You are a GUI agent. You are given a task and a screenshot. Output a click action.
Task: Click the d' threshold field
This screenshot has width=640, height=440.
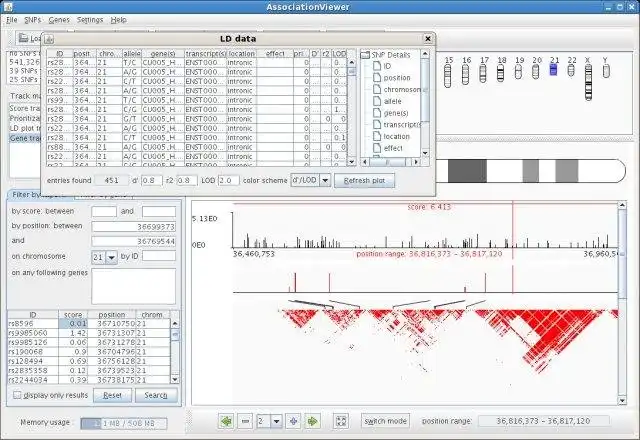pyautogui.click(x=152, y=180)
